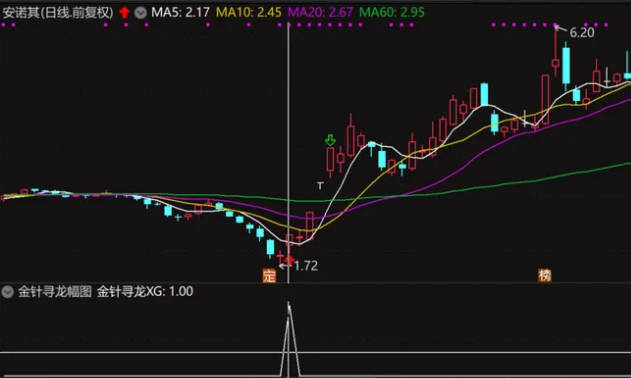
Task: Click the MA5: 2.17 label
Action: (180, 12)
